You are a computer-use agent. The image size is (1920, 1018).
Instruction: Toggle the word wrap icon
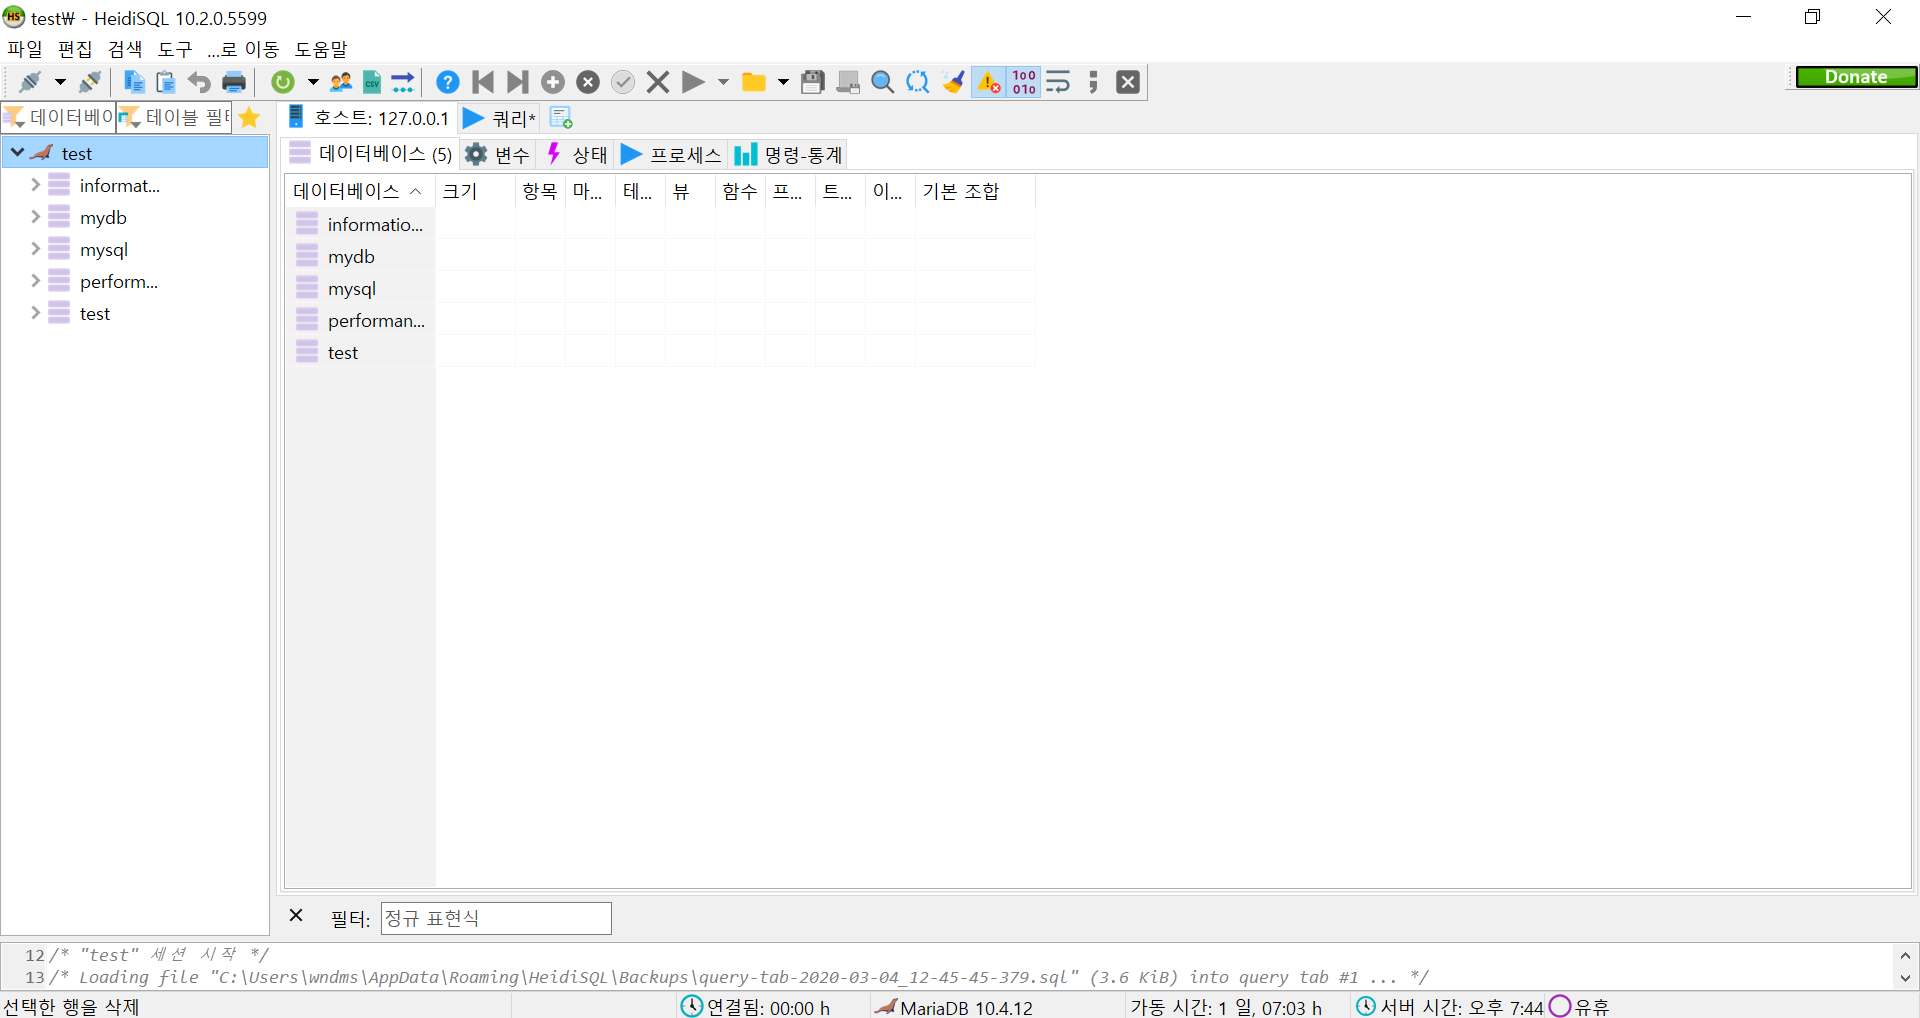pos(1058,82)
